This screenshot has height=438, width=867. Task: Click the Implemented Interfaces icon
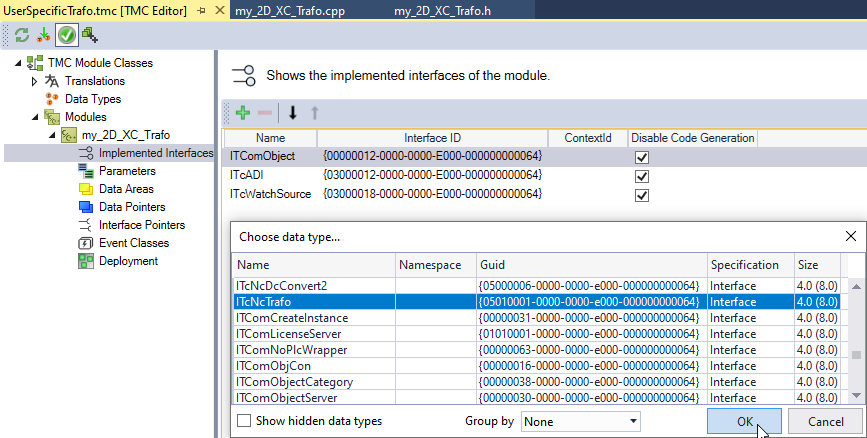point(86,153)
